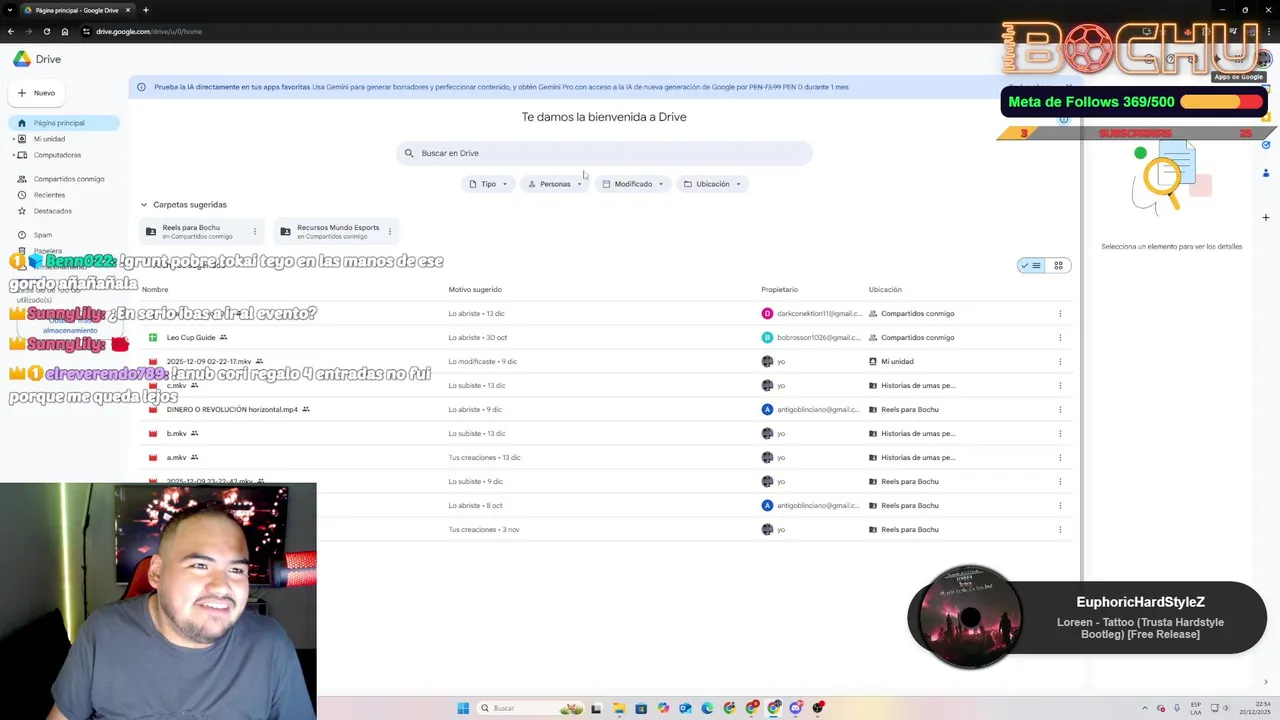Open the Tipo filter dropdown
The image size is (1280, 720).
489,184
